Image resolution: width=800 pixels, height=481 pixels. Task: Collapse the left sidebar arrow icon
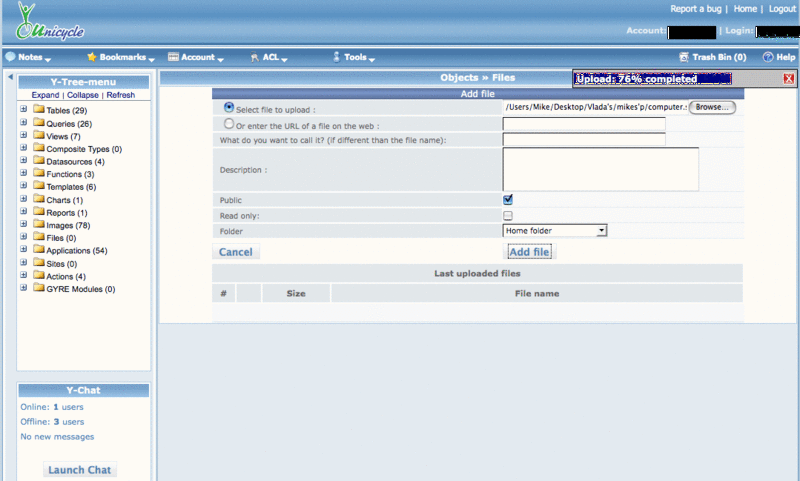click(x=10, y=78)
